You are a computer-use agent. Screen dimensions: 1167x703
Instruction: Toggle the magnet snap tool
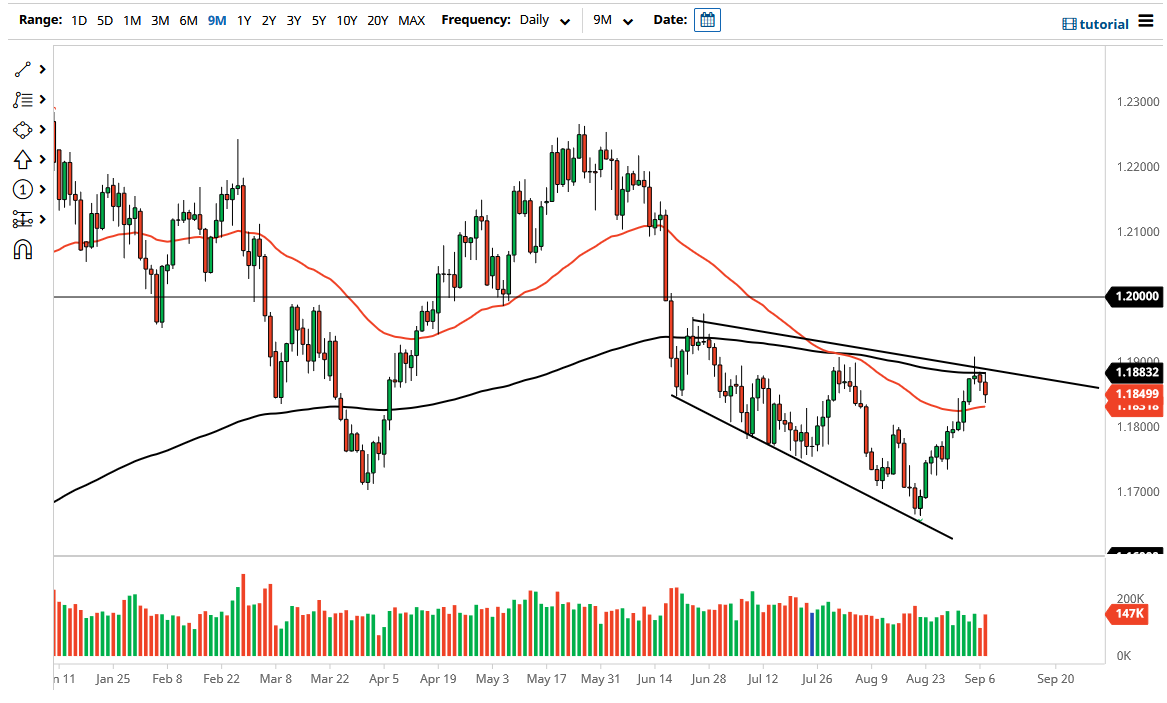click(22, 249)
